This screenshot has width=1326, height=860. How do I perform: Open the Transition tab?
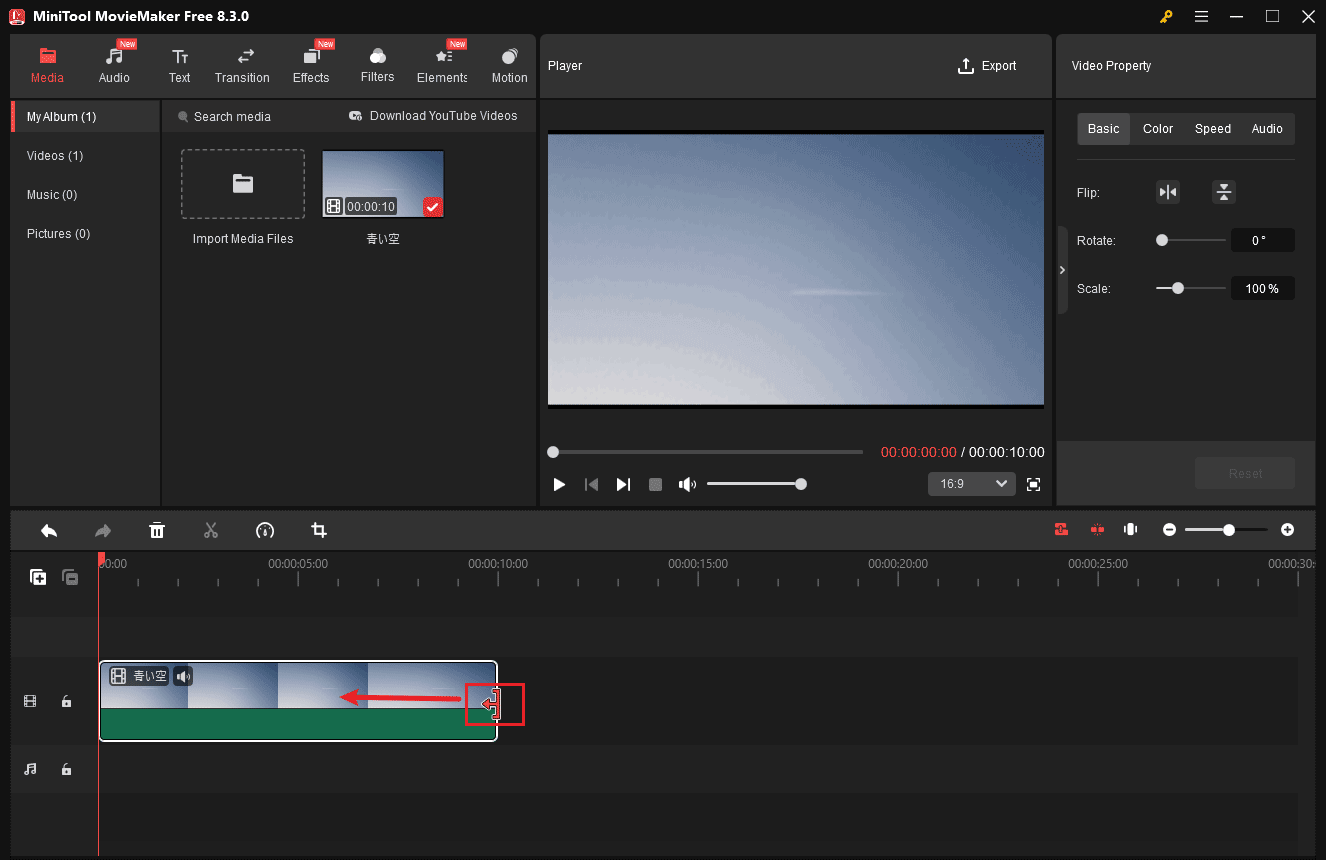point(242,66)
